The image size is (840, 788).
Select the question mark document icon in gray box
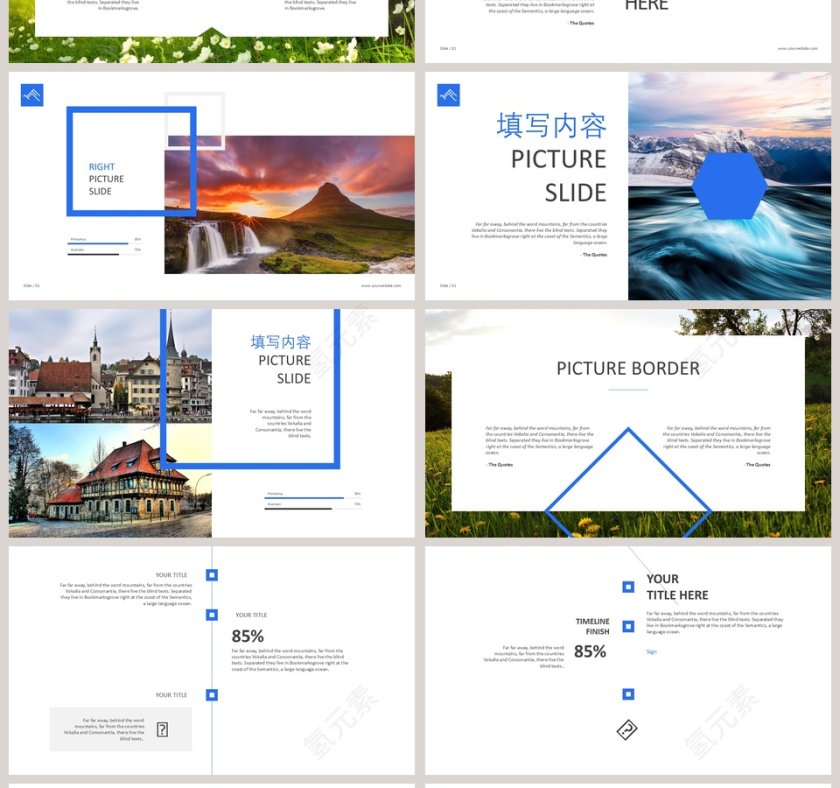click(162, 729)
